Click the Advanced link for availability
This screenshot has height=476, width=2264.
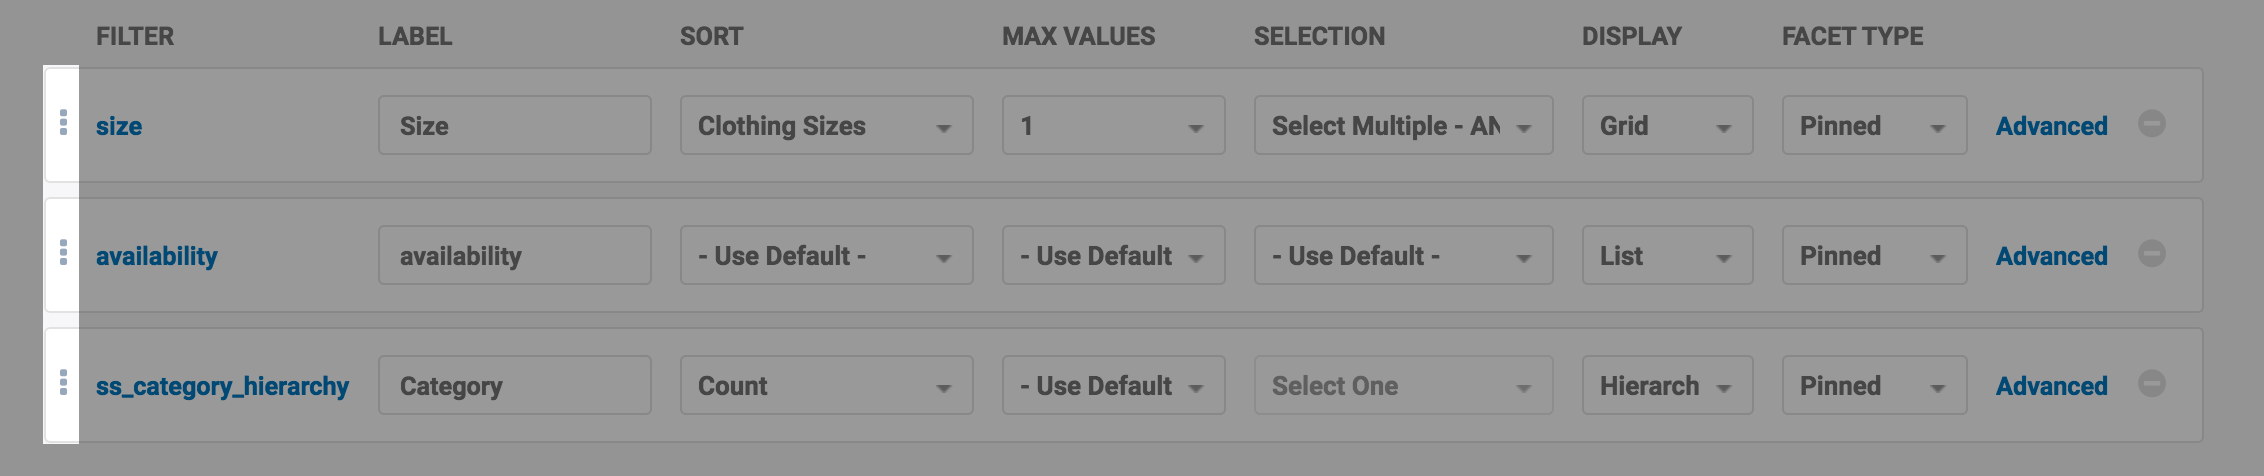2051,256
